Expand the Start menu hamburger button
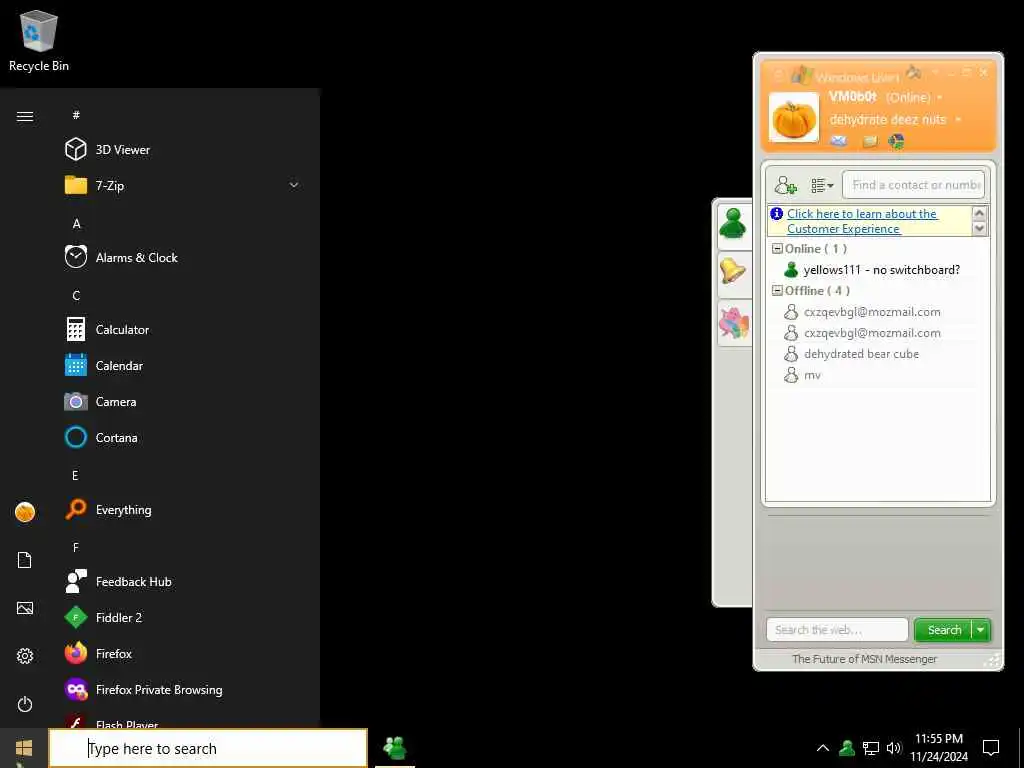1024x768 pixels. 25,116
